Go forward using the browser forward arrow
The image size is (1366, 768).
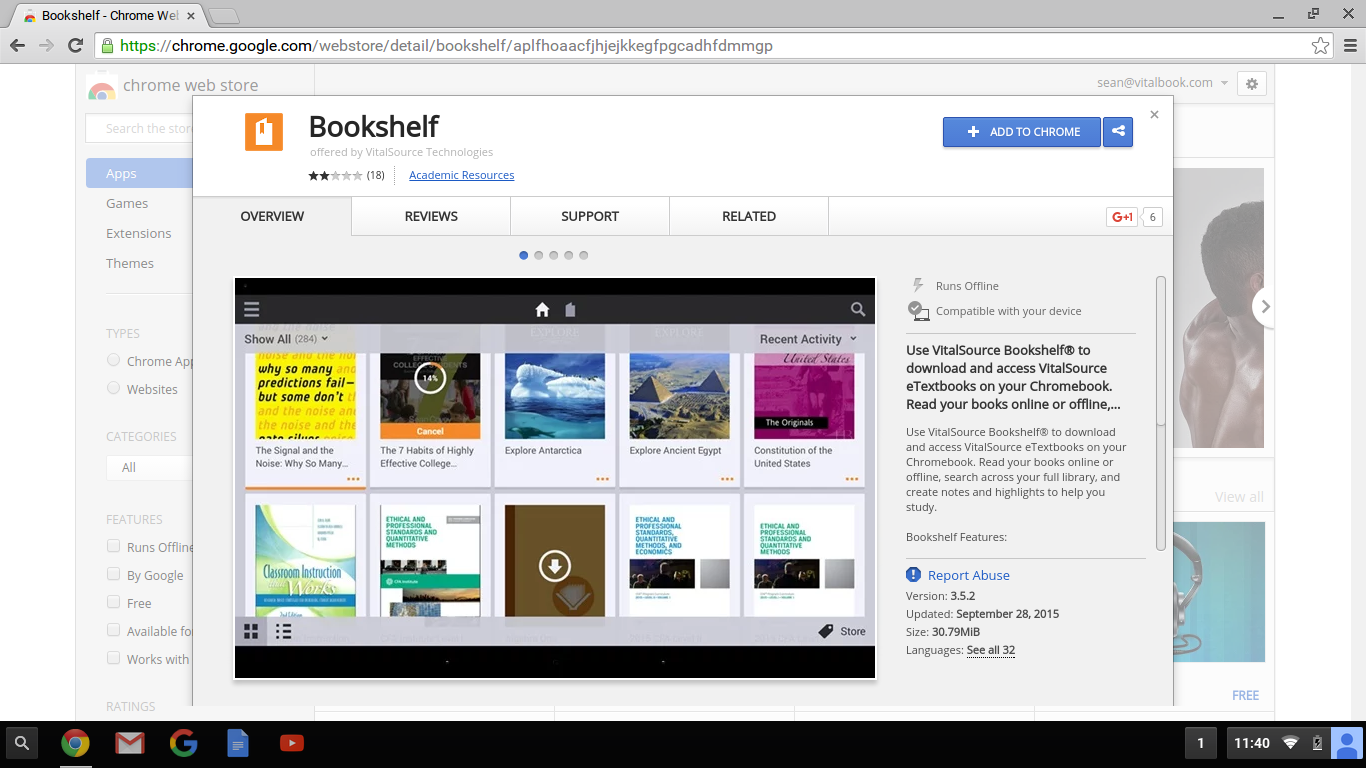pos(46,45)
